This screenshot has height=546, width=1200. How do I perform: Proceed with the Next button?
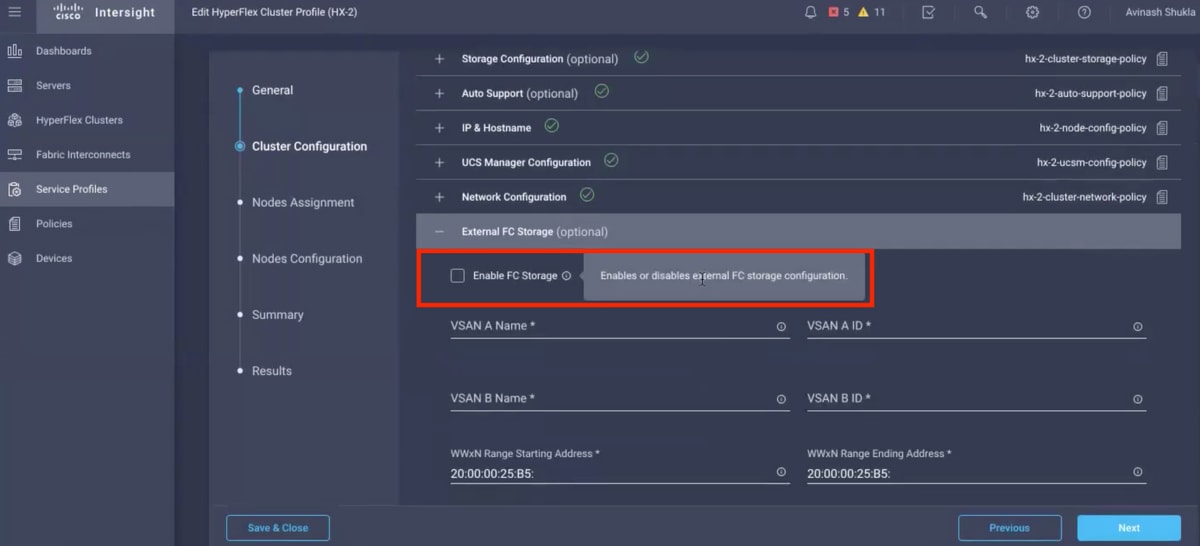pyautogui.click(x=1129, y=528)
